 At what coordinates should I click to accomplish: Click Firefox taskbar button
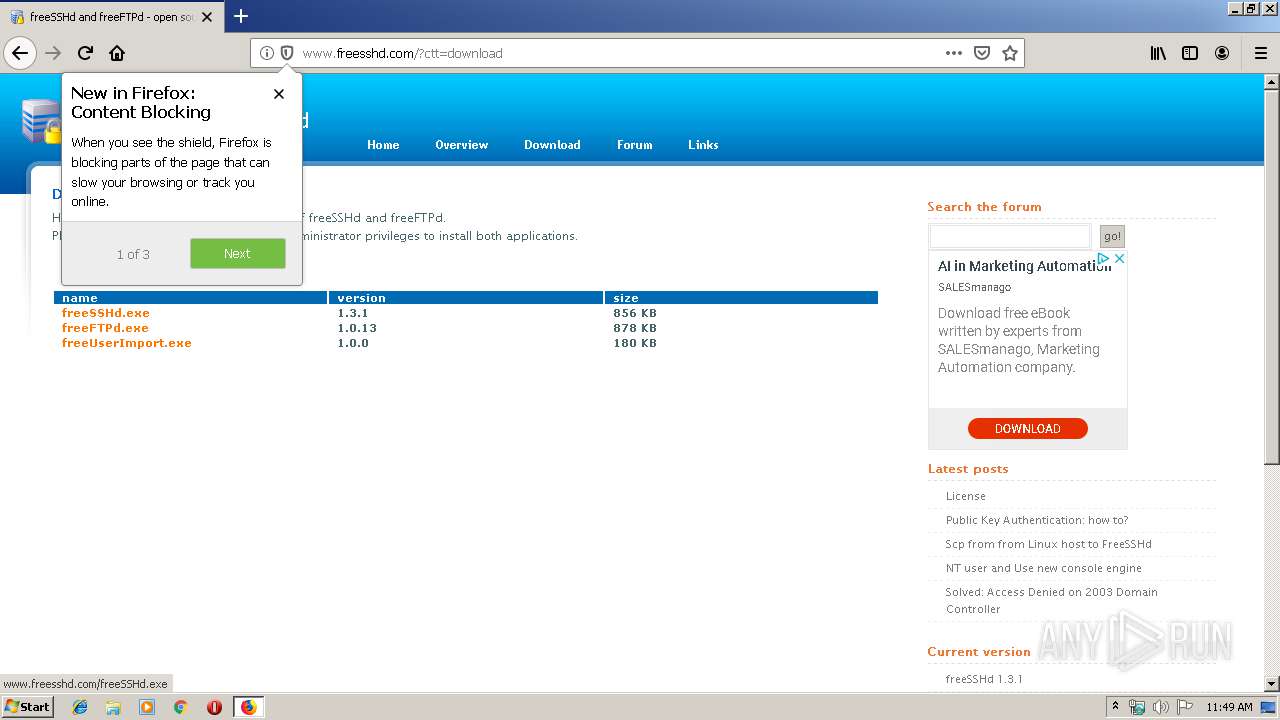[248, 707]
